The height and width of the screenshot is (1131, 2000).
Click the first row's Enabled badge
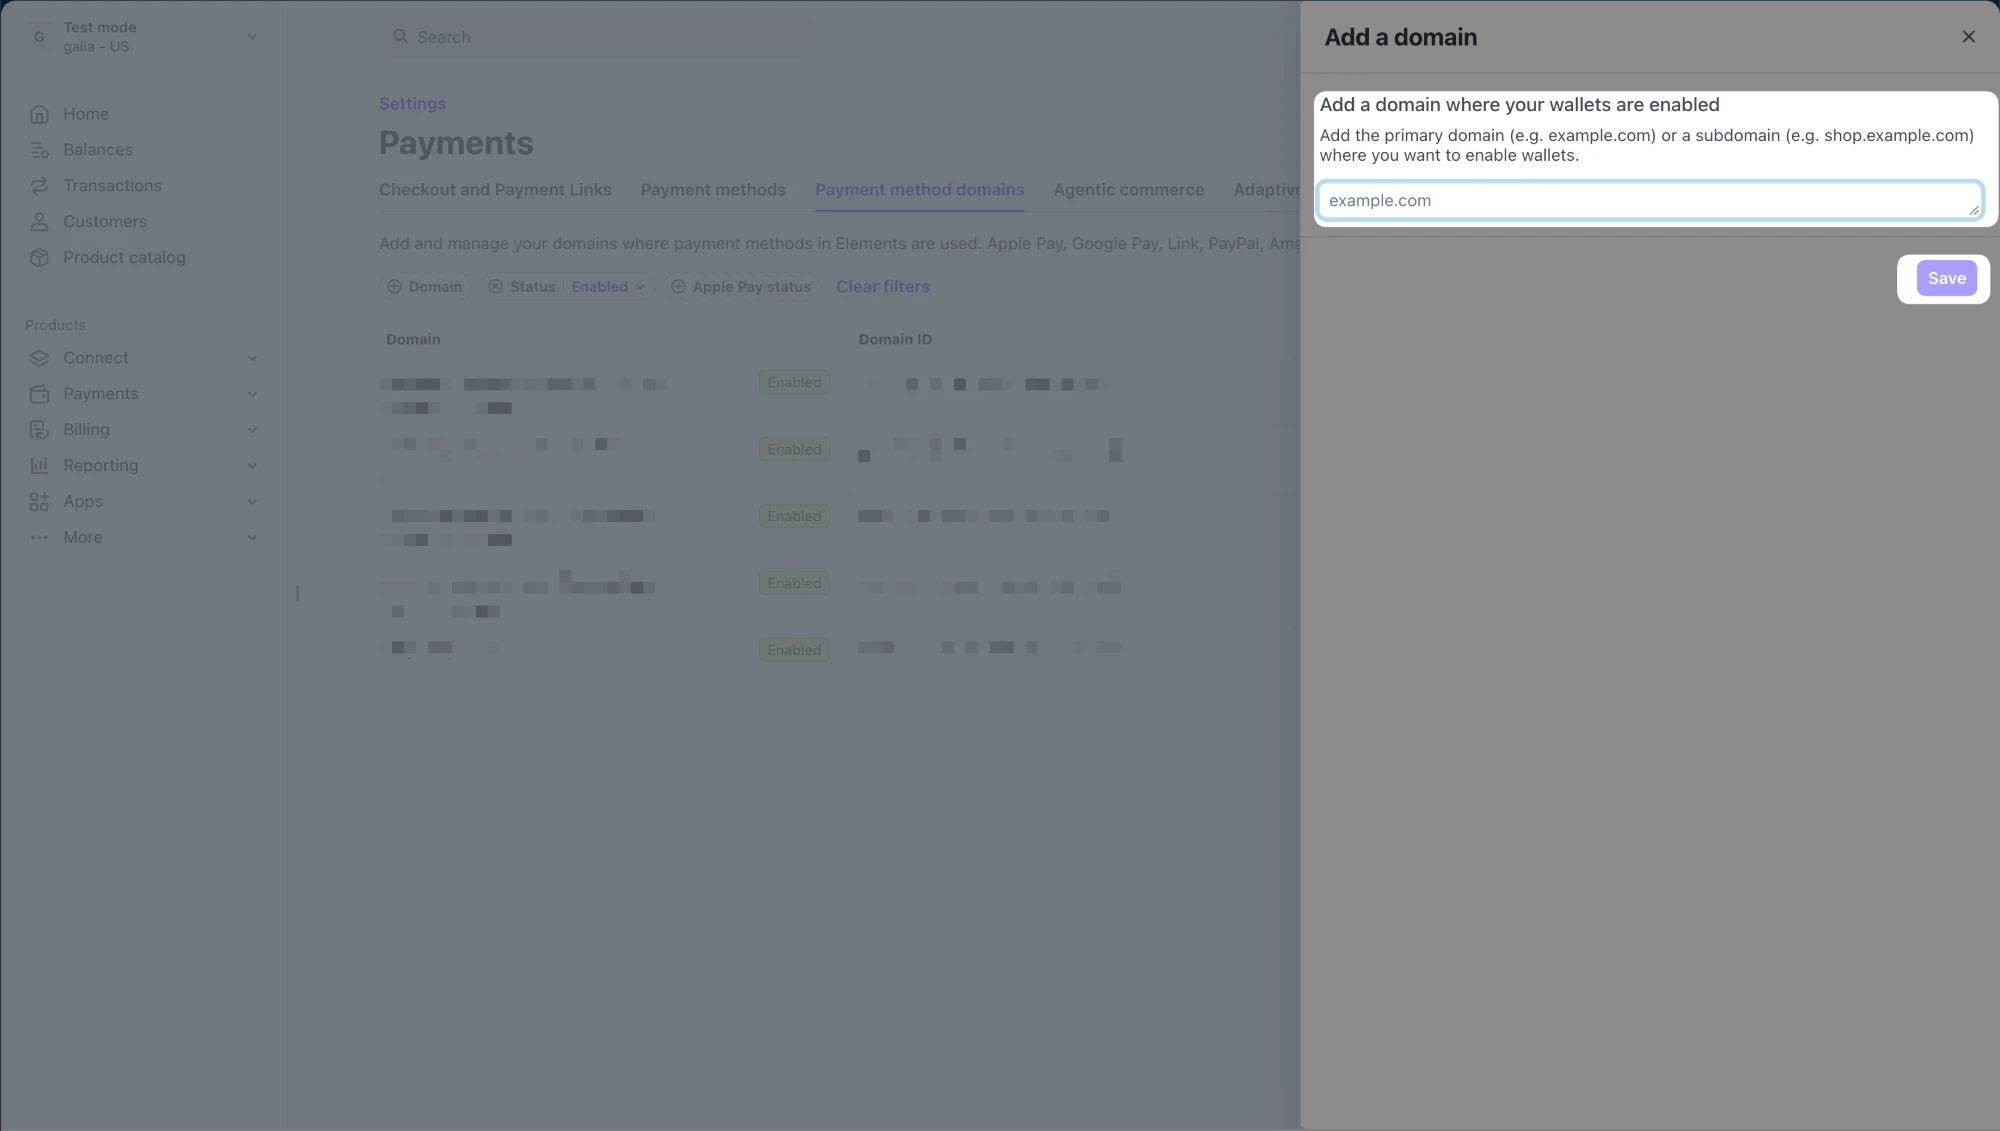(x=794, y=383)
